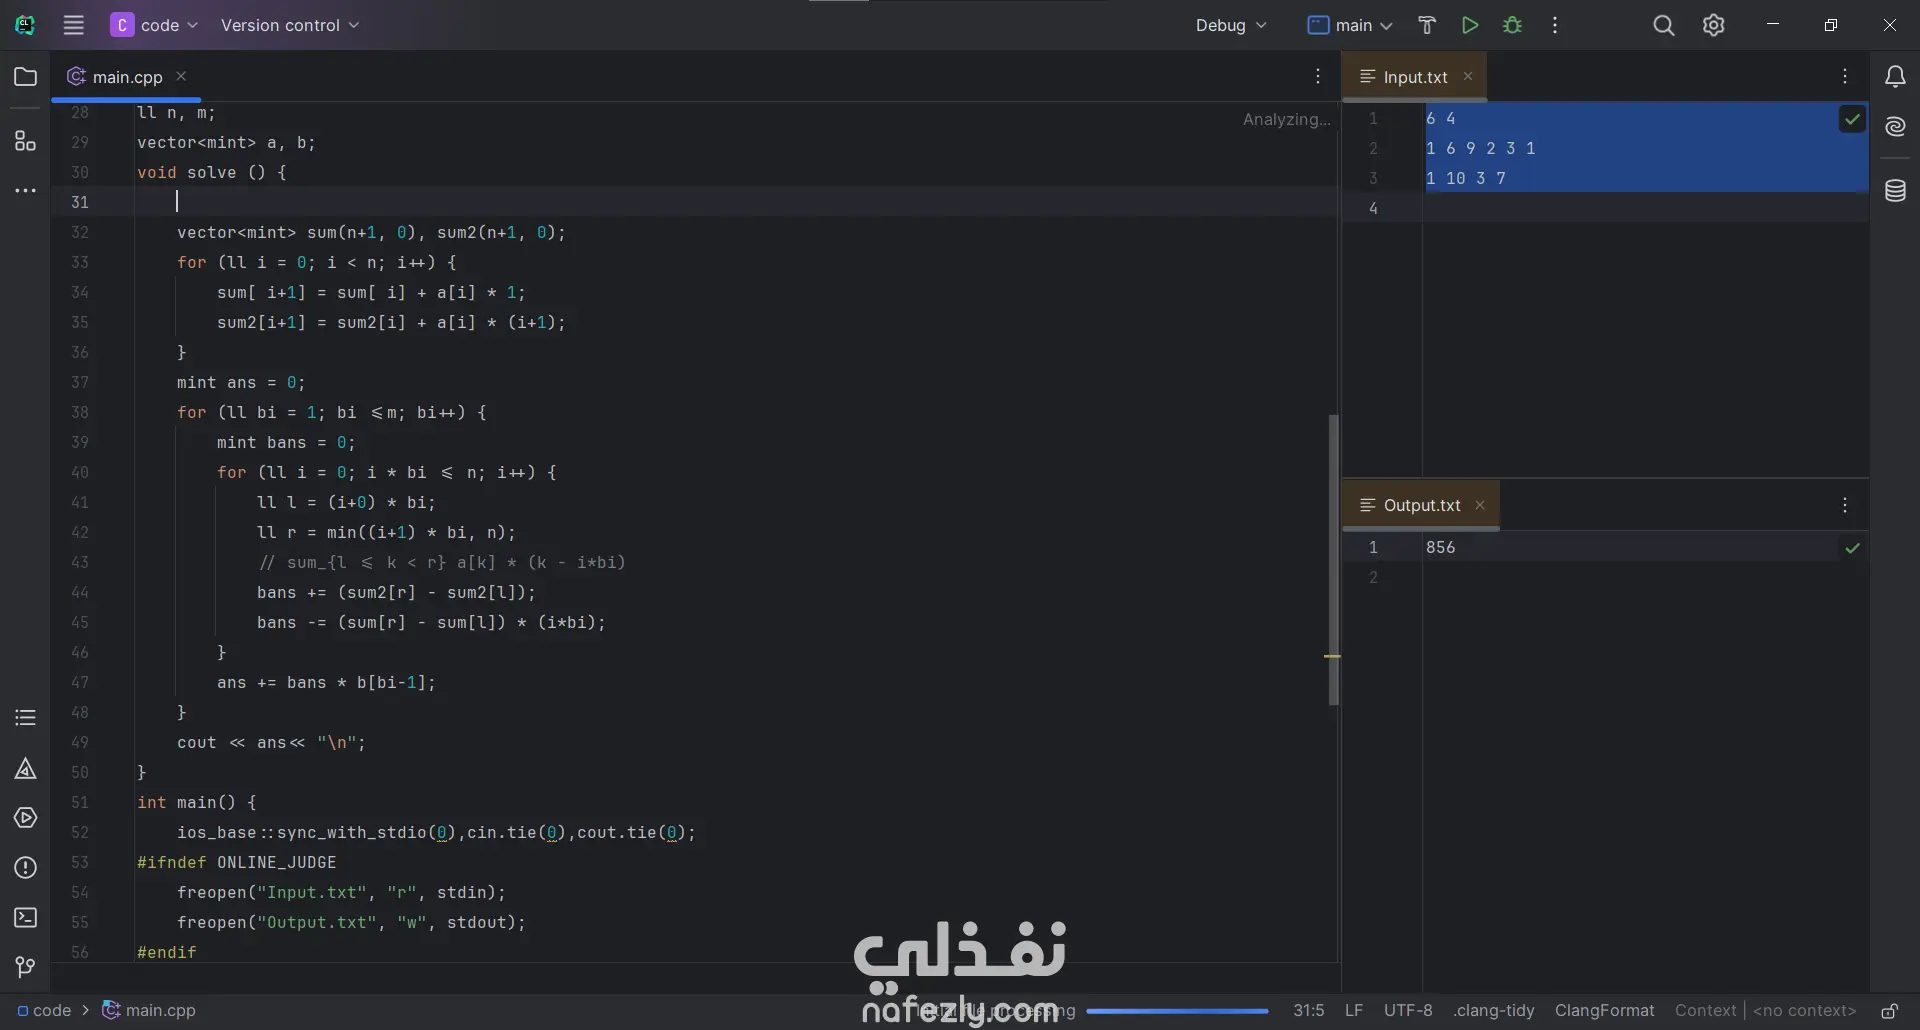
Task: Place cursor on 'mint ans = 0;' line
Action: [241, 382]
